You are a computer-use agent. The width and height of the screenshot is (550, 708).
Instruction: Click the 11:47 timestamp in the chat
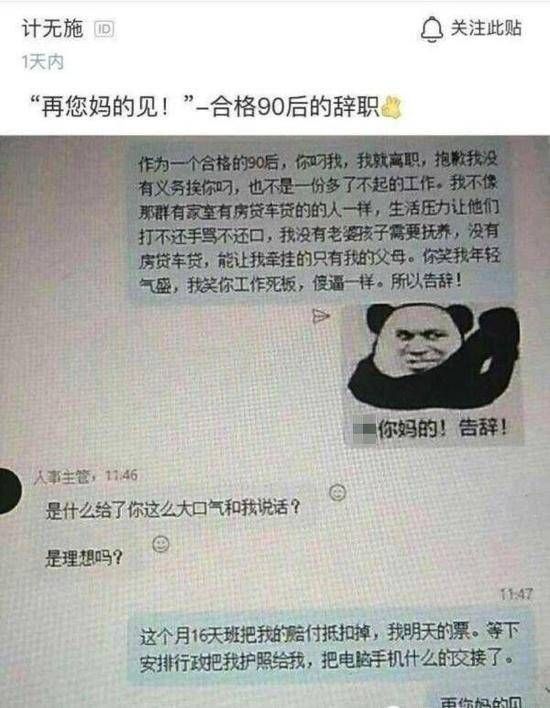click(516, 594)
